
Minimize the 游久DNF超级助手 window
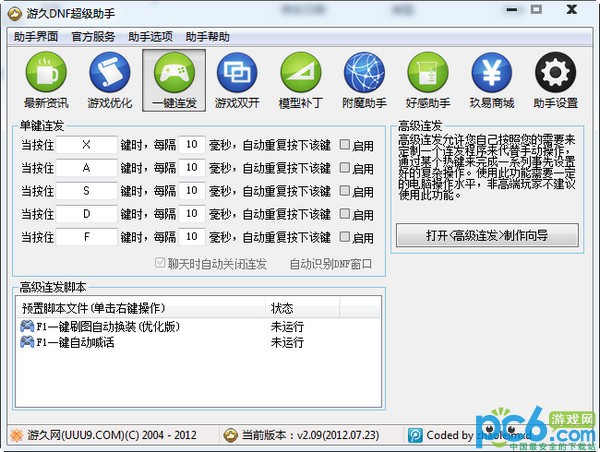pyautogui.click(x=512, y=10)
